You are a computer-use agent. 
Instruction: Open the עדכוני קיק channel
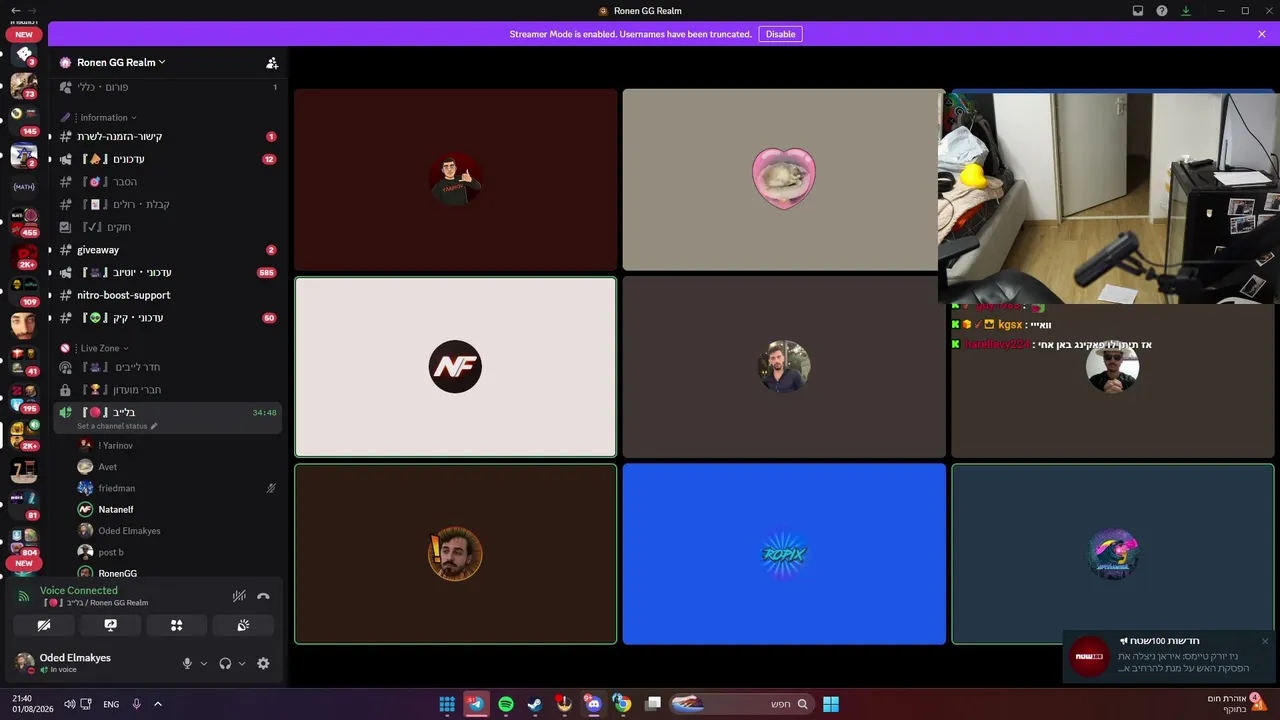coord(167,318)
